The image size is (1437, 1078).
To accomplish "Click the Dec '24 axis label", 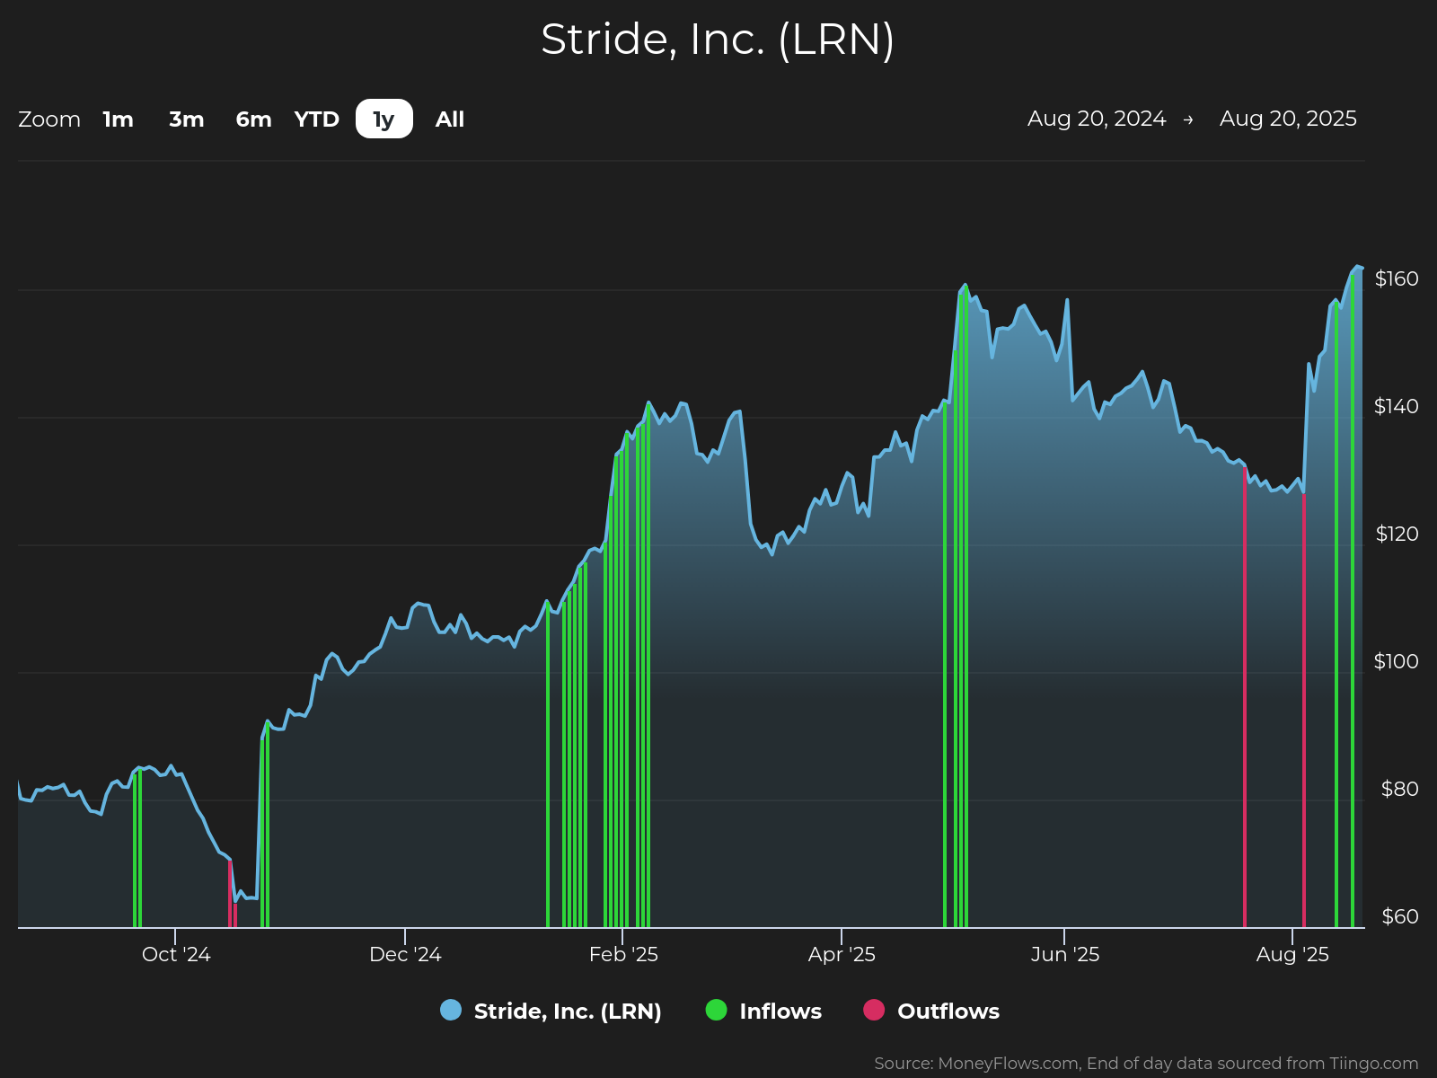I will [405, 954].
